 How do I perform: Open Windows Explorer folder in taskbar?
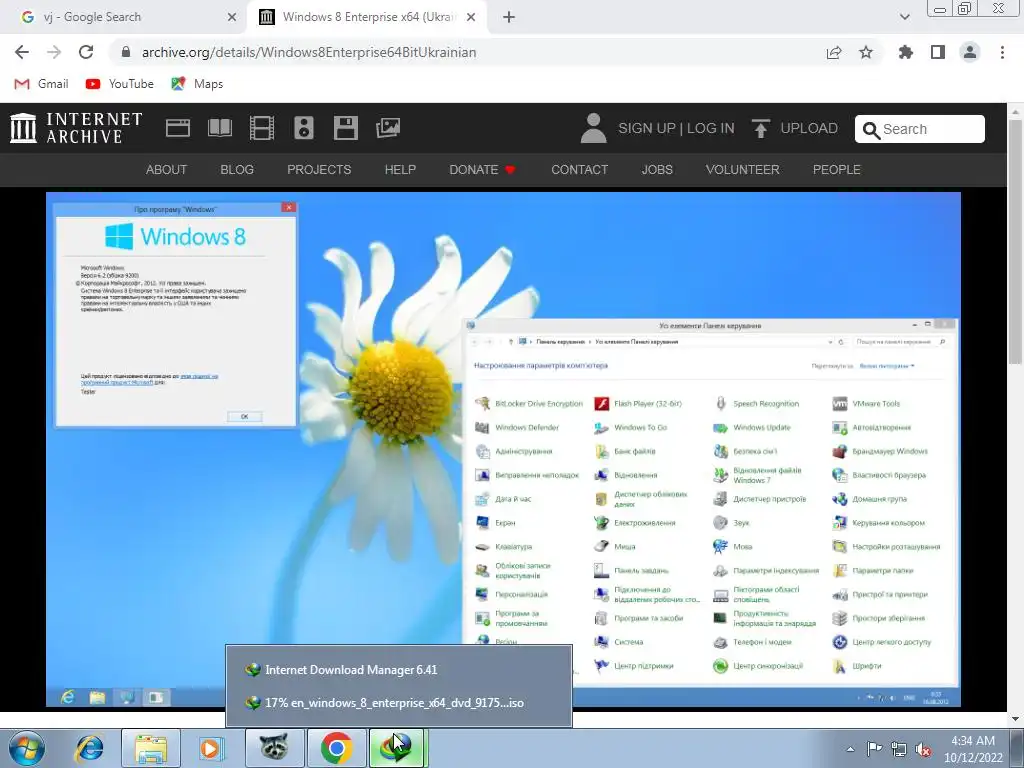click(x=151, y=748)
